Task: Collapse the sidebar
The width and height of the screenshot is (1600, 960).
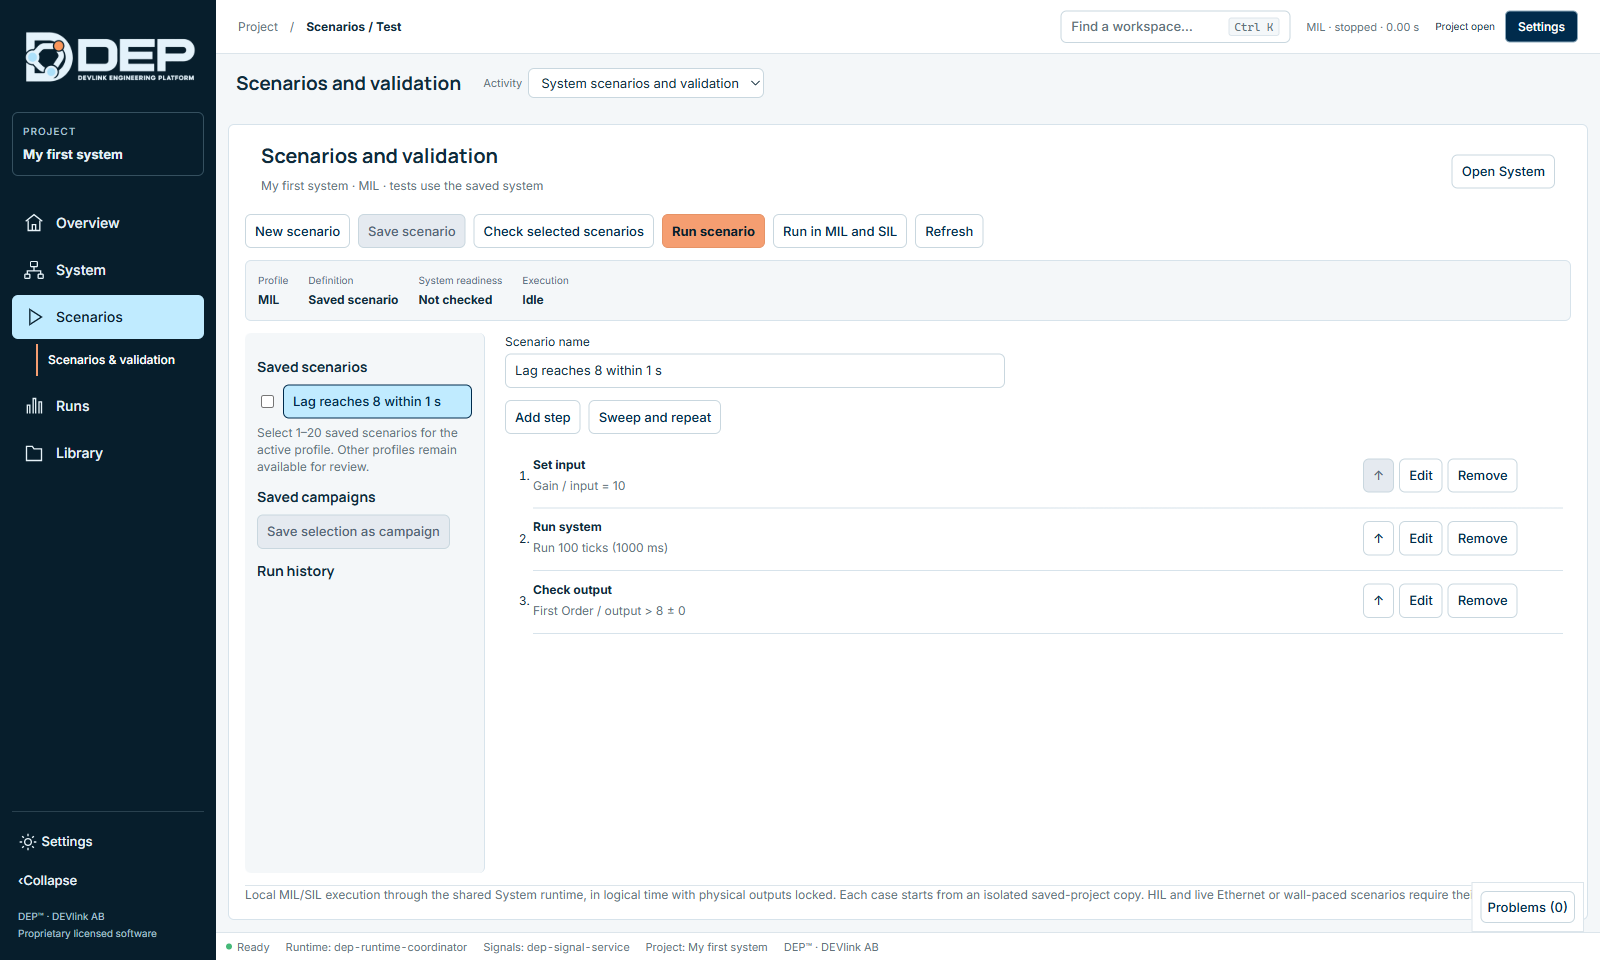Action: point(48,881)
